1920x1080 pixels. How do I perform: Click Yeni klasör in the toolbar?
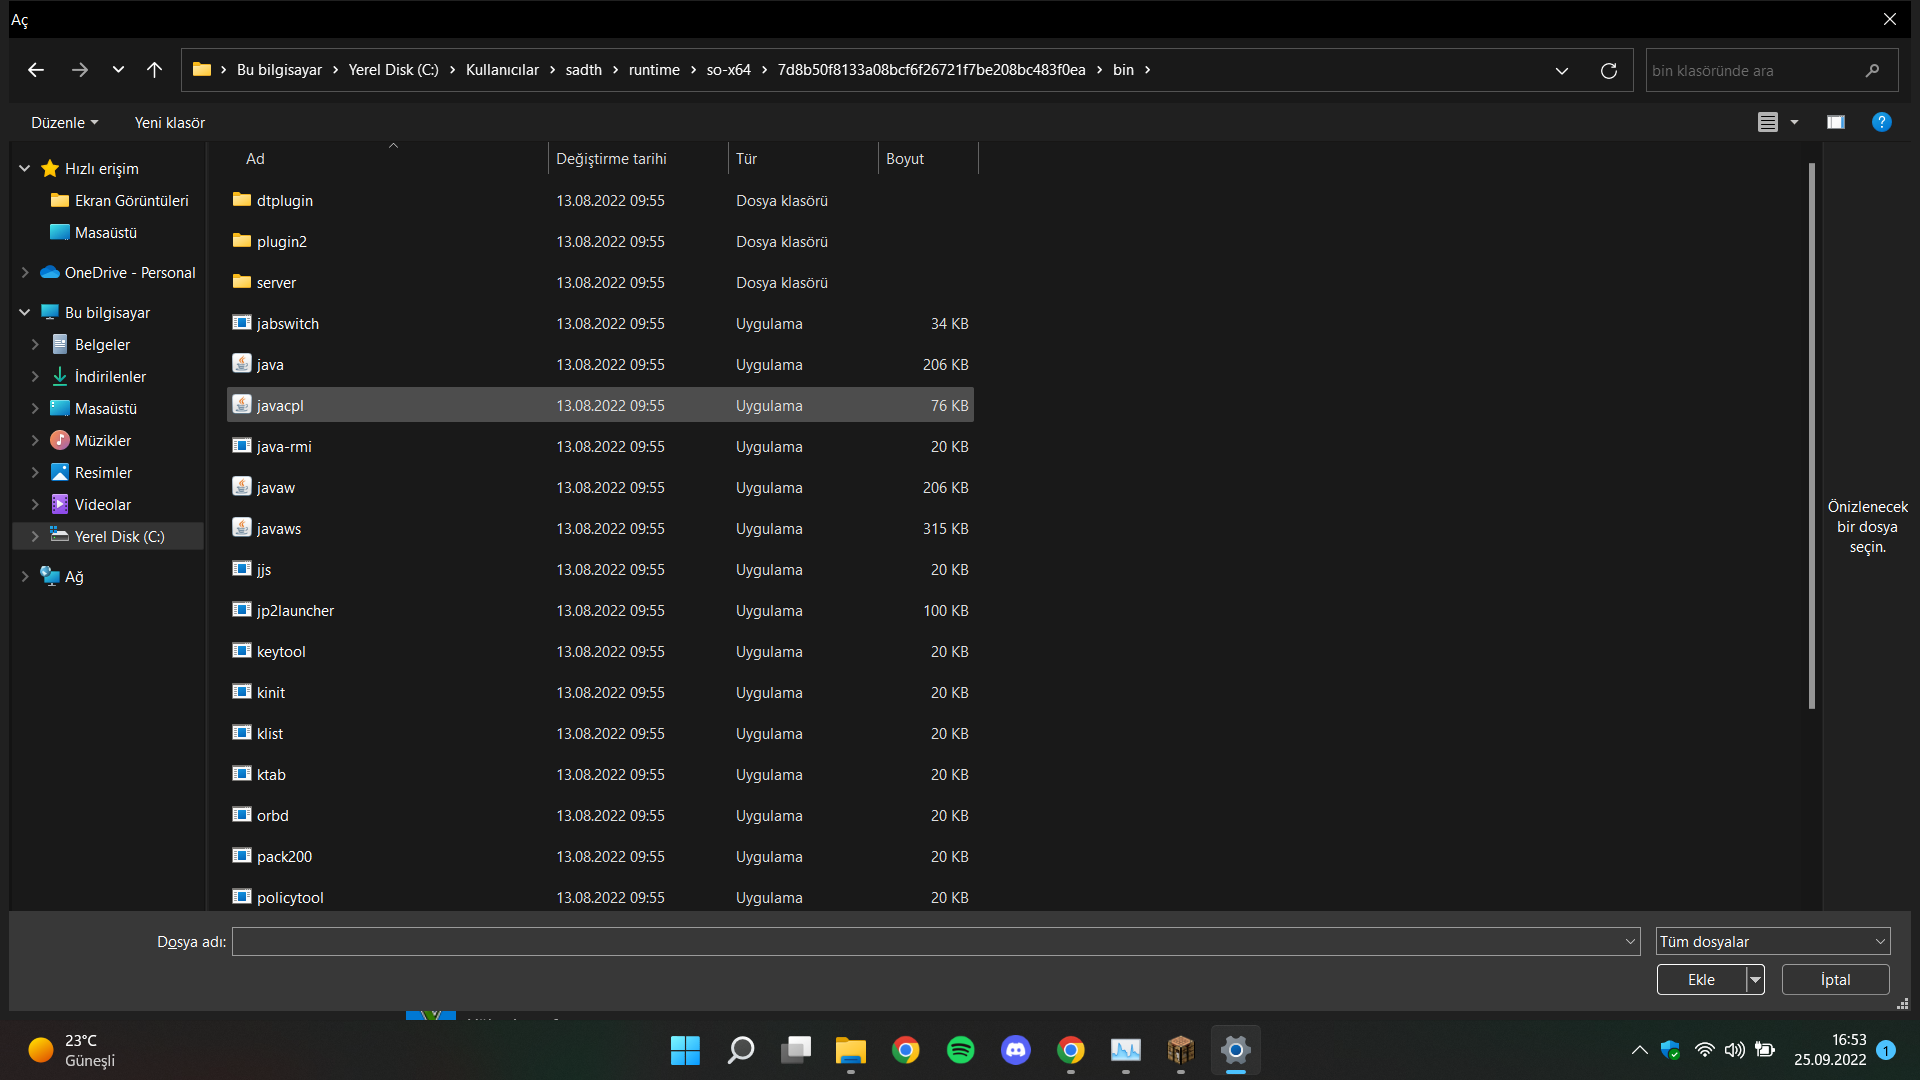pos(169,123)
